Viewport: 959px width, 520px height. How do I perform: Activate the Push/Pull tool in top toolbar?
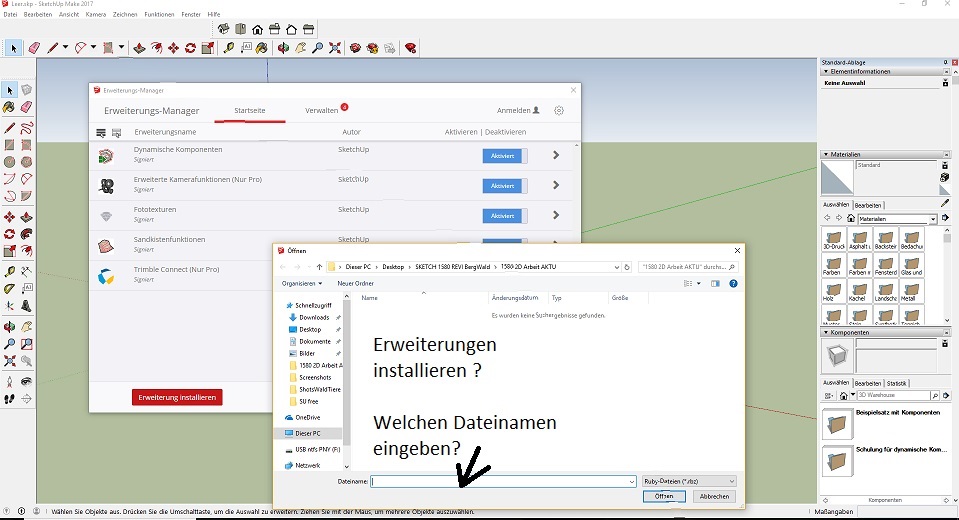[139, 48]
